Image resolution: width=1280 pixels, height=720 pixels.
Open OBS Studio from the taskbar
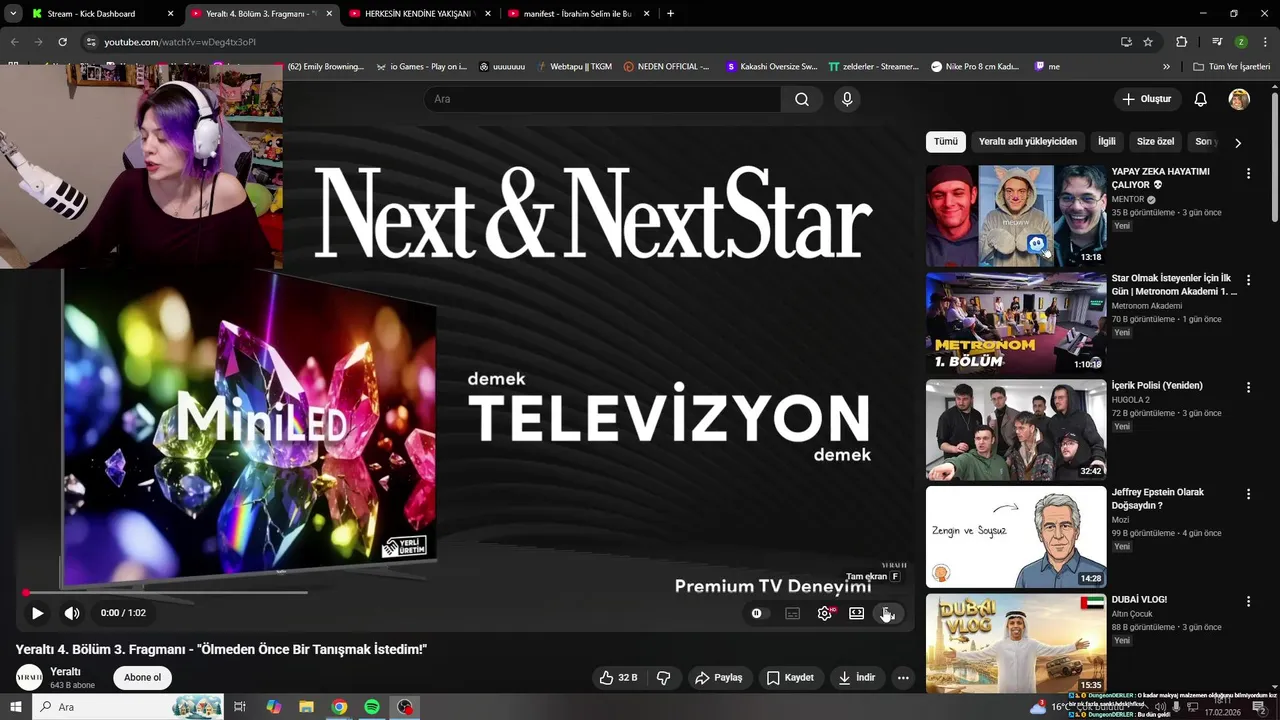point(404,707)
